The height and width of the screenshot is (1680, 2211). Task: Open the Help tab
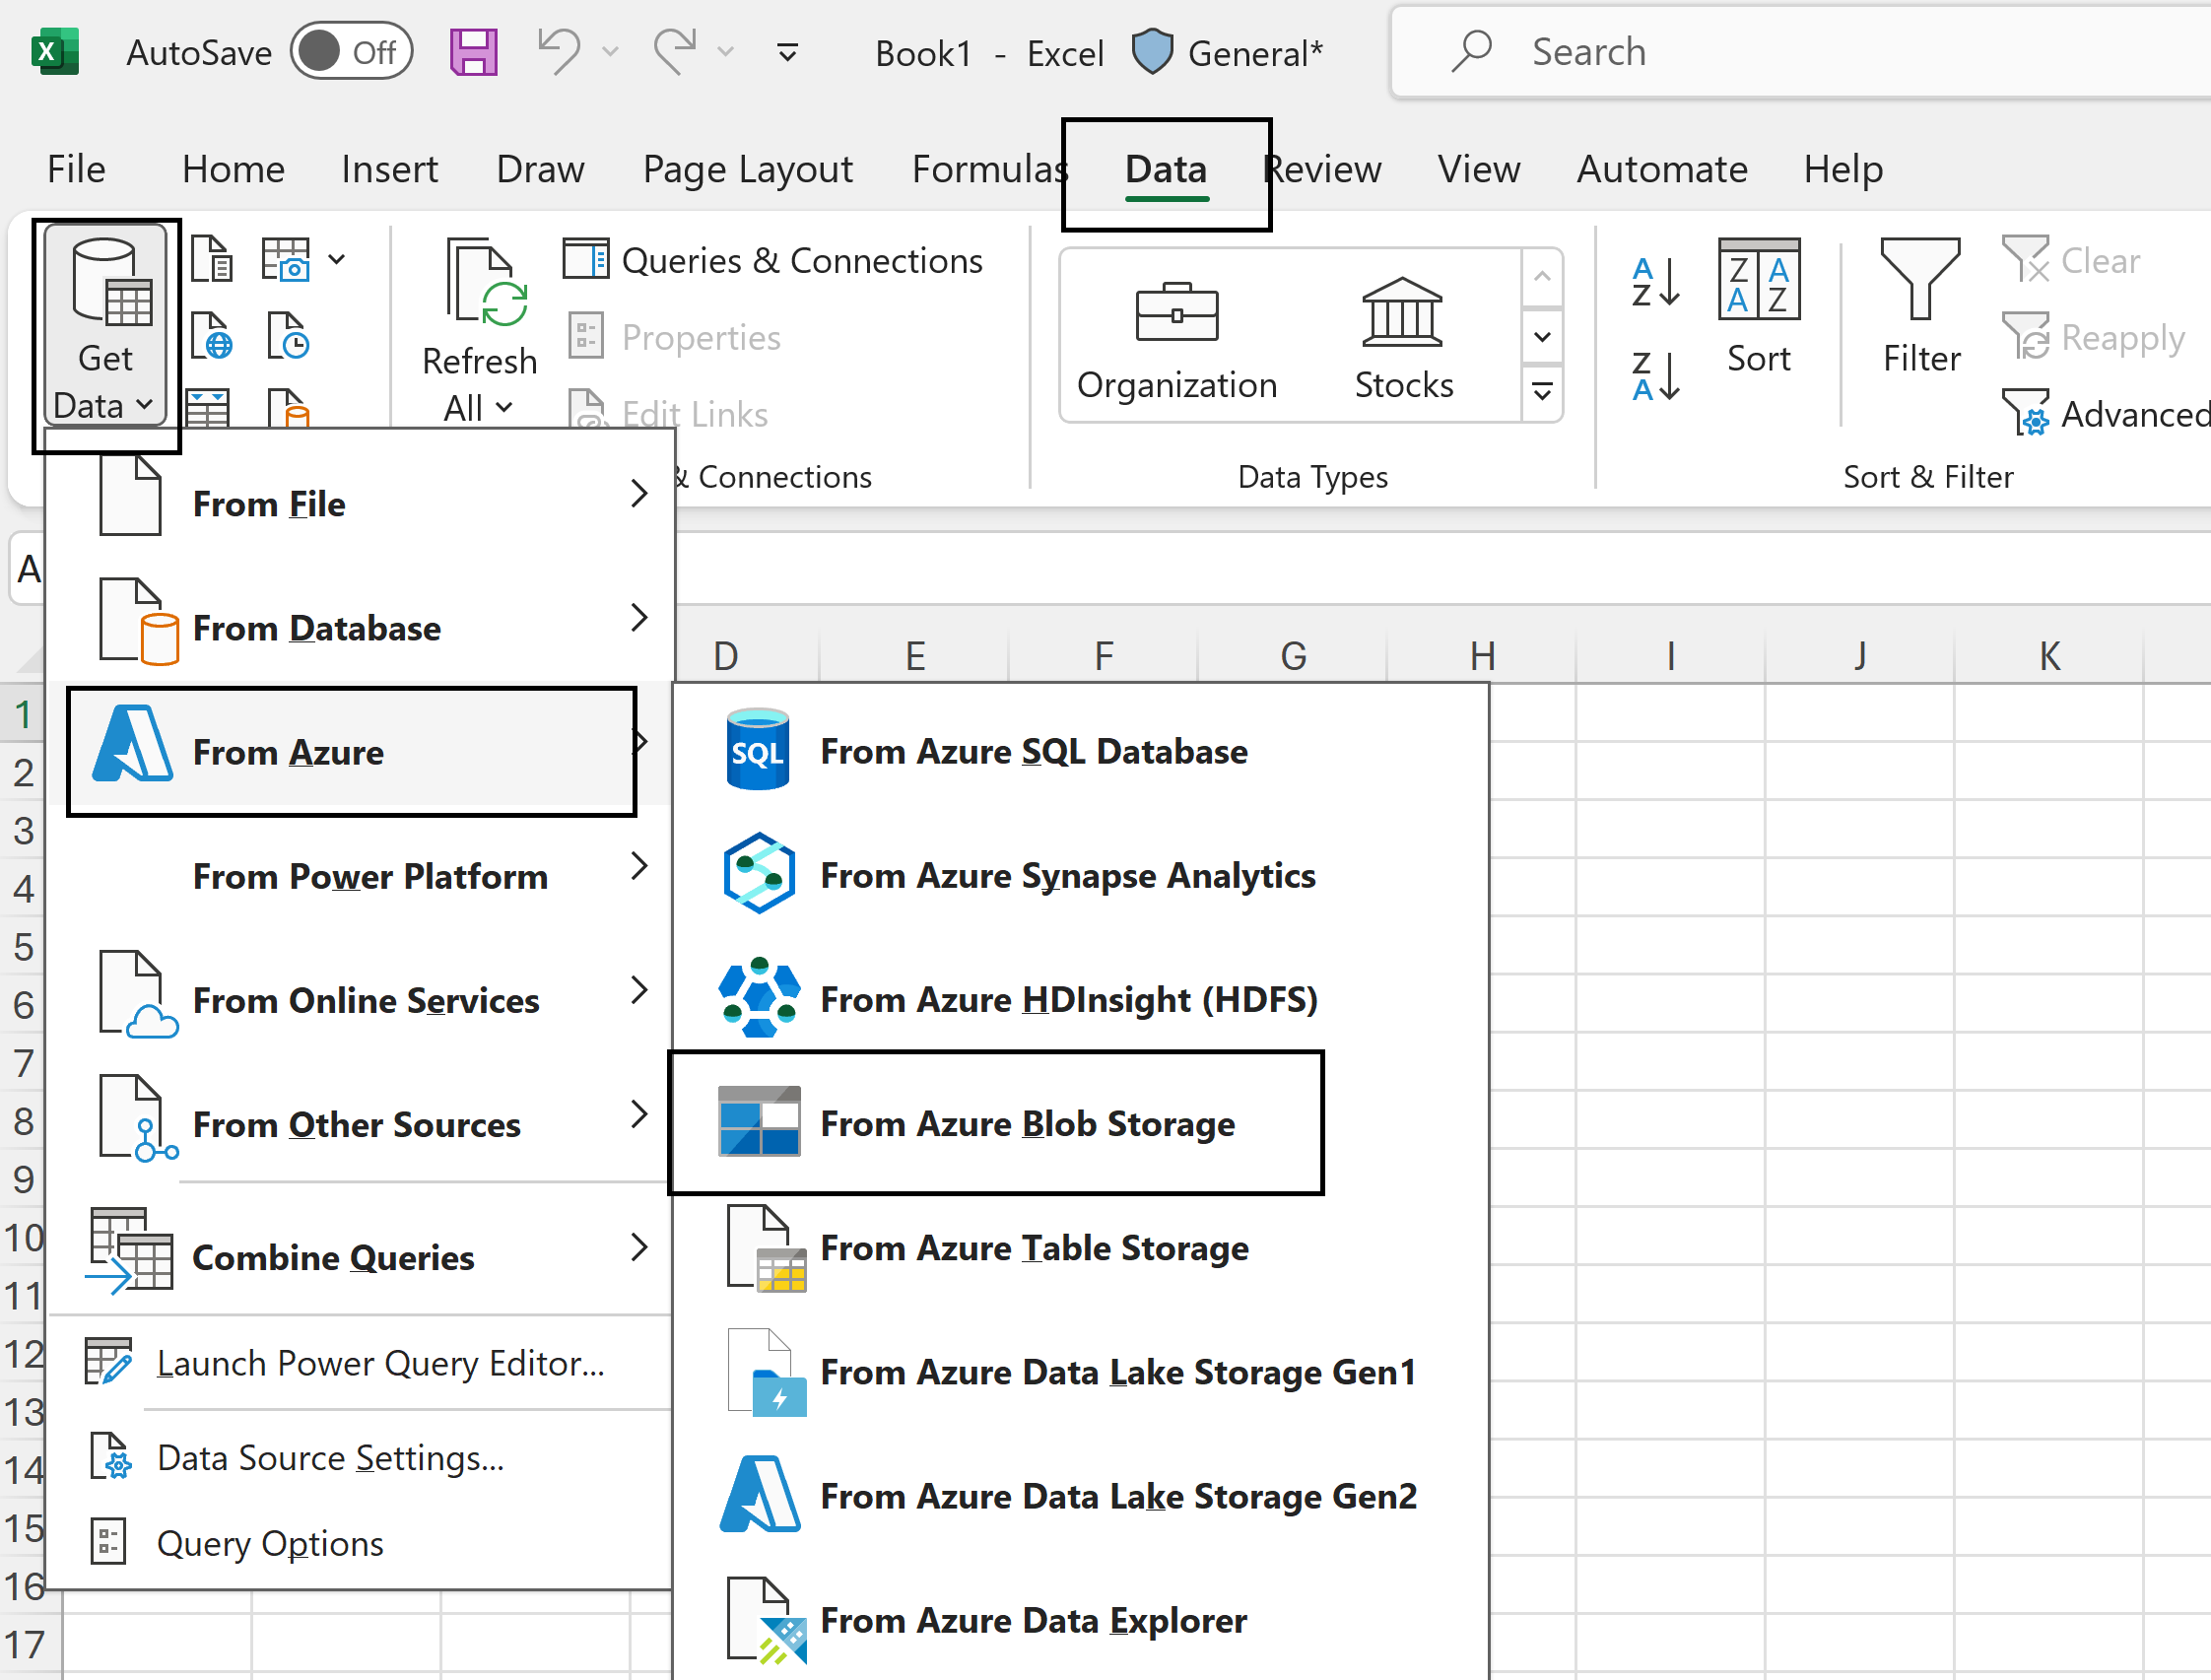(x=1843, y=169)
